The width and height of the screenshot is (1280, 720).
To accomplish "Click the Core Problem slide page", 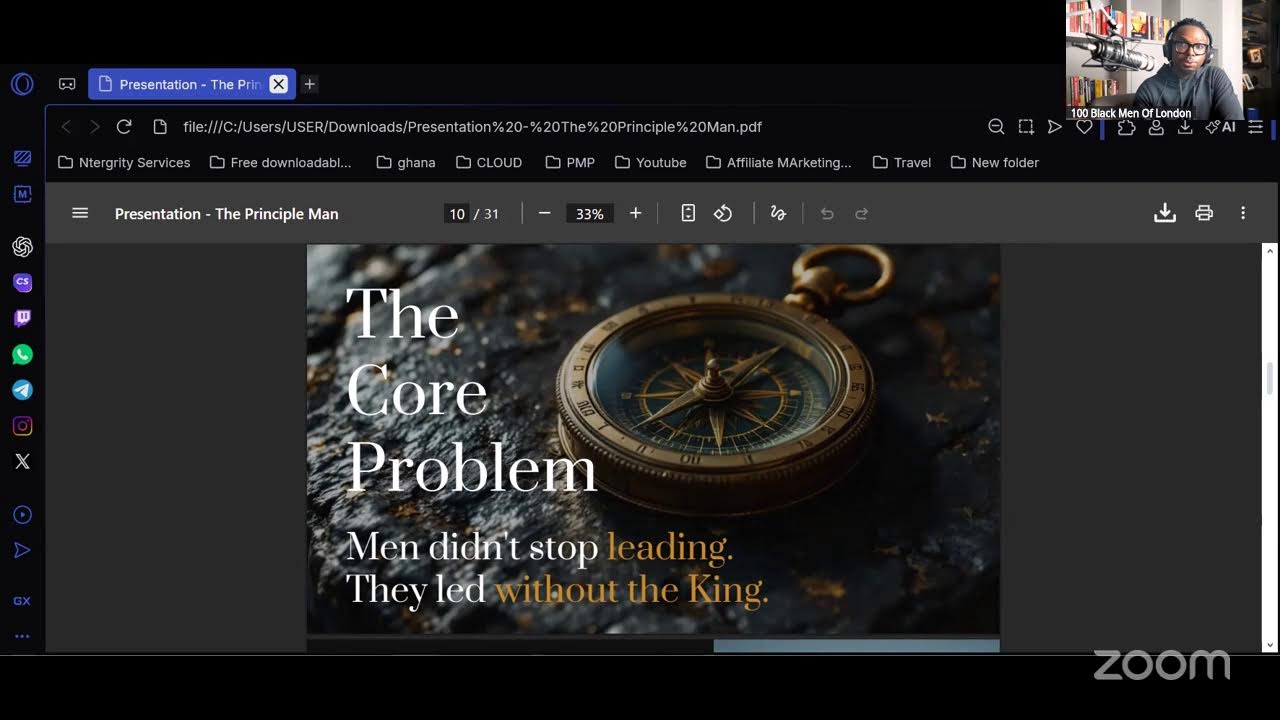I will point(653,439).
